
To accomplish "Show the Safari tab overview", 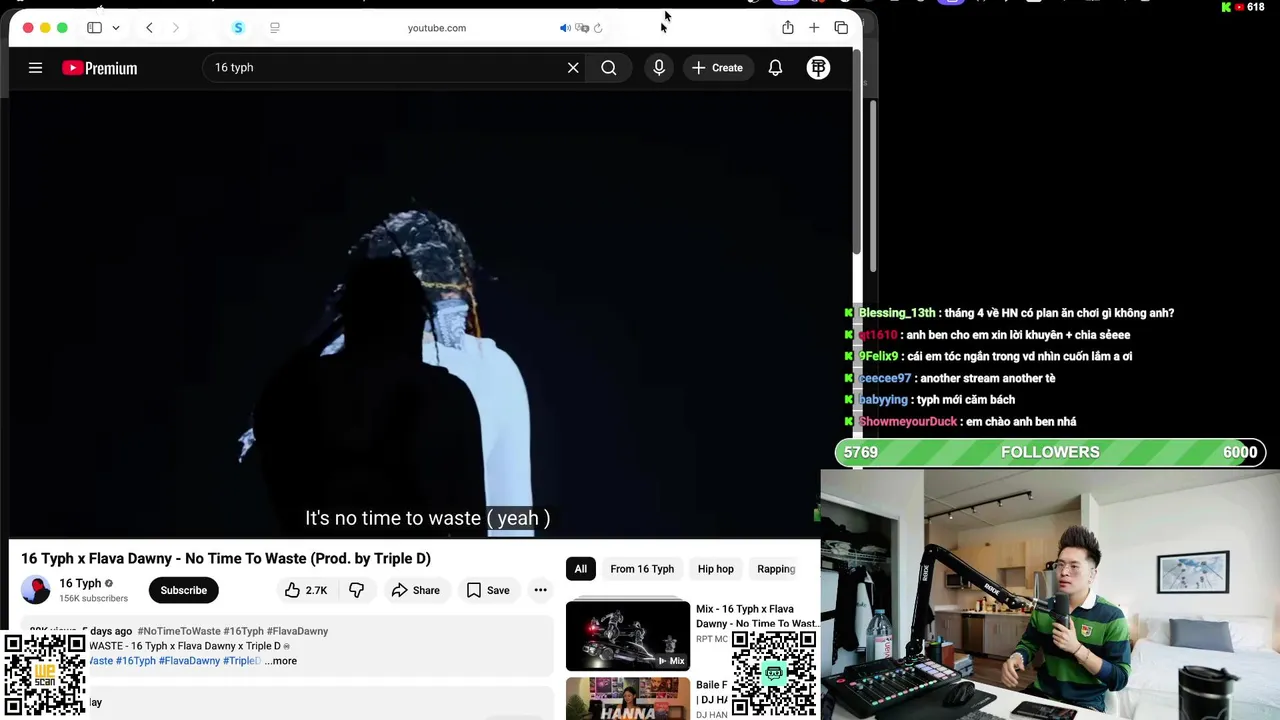I will click(x=841, y=28).
